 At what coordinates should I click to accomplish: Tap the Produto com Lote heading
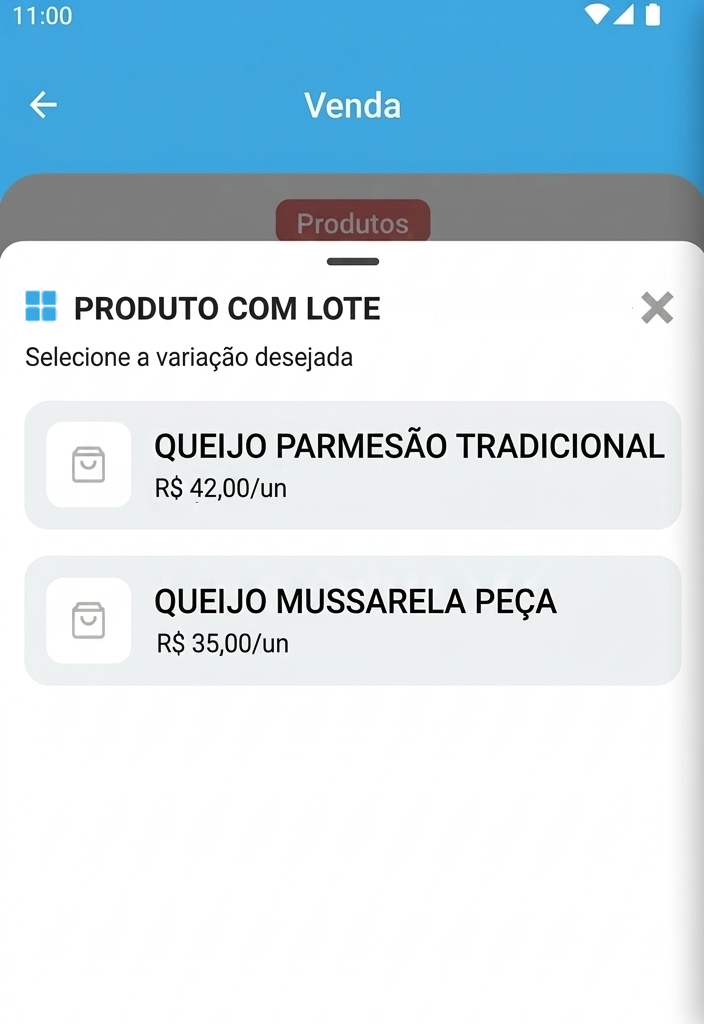click(x=227, y=309)
